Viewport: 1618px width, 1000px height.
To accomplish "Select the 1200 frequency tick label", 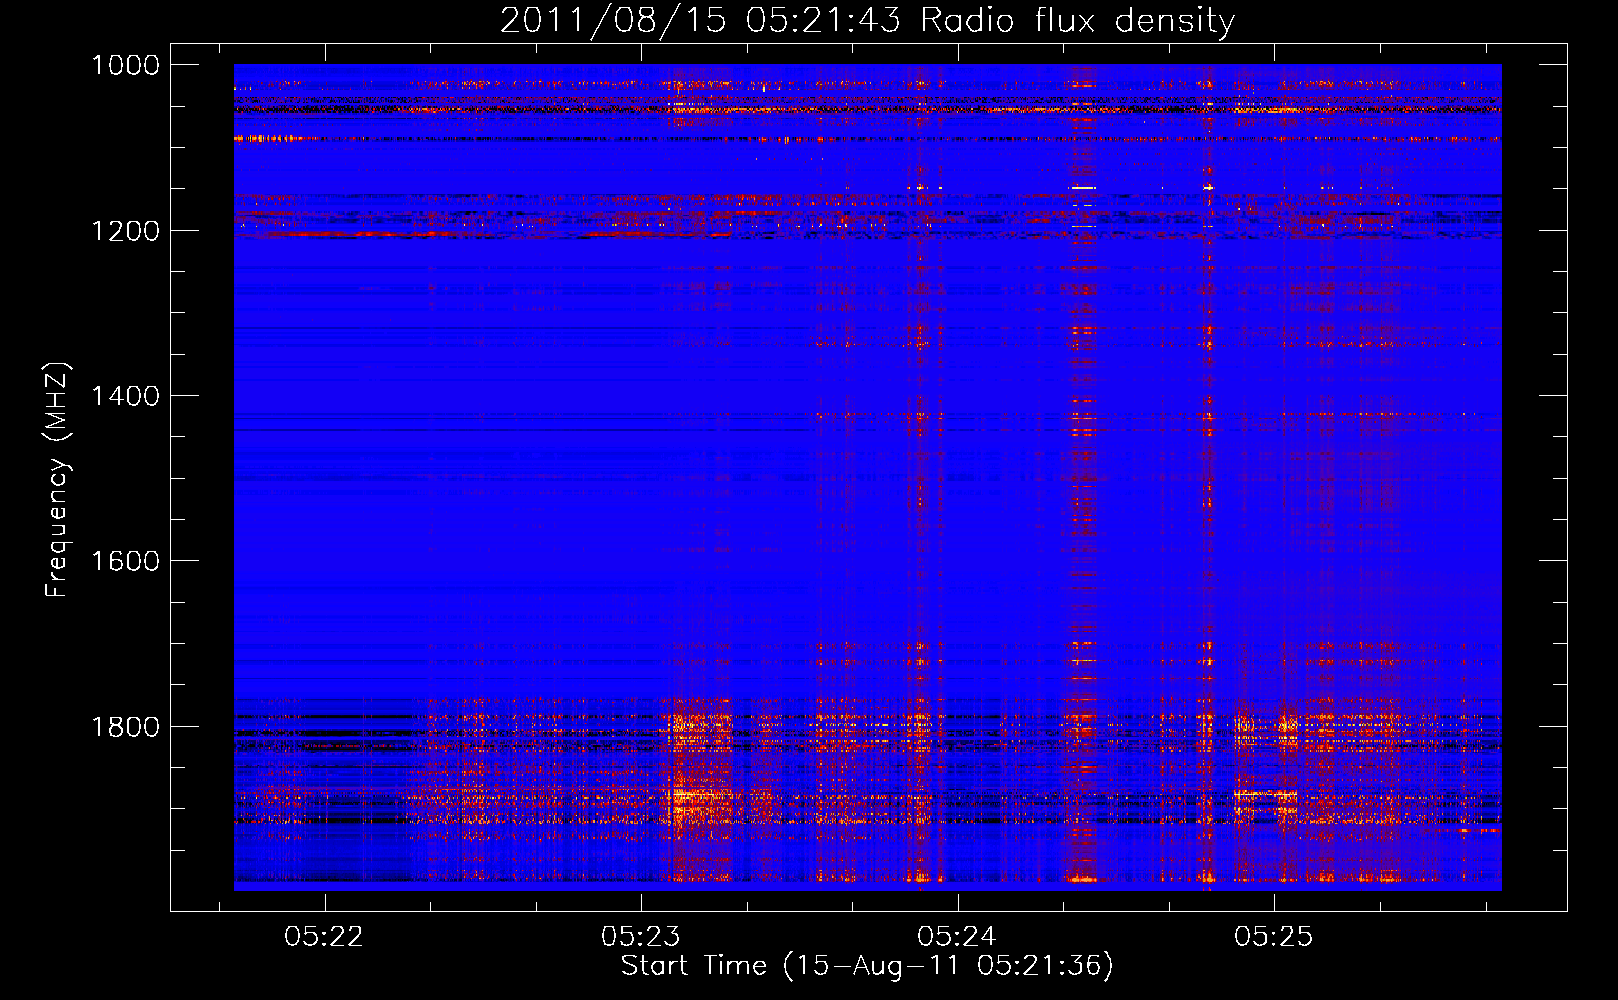I will click(x=125, y=231).
